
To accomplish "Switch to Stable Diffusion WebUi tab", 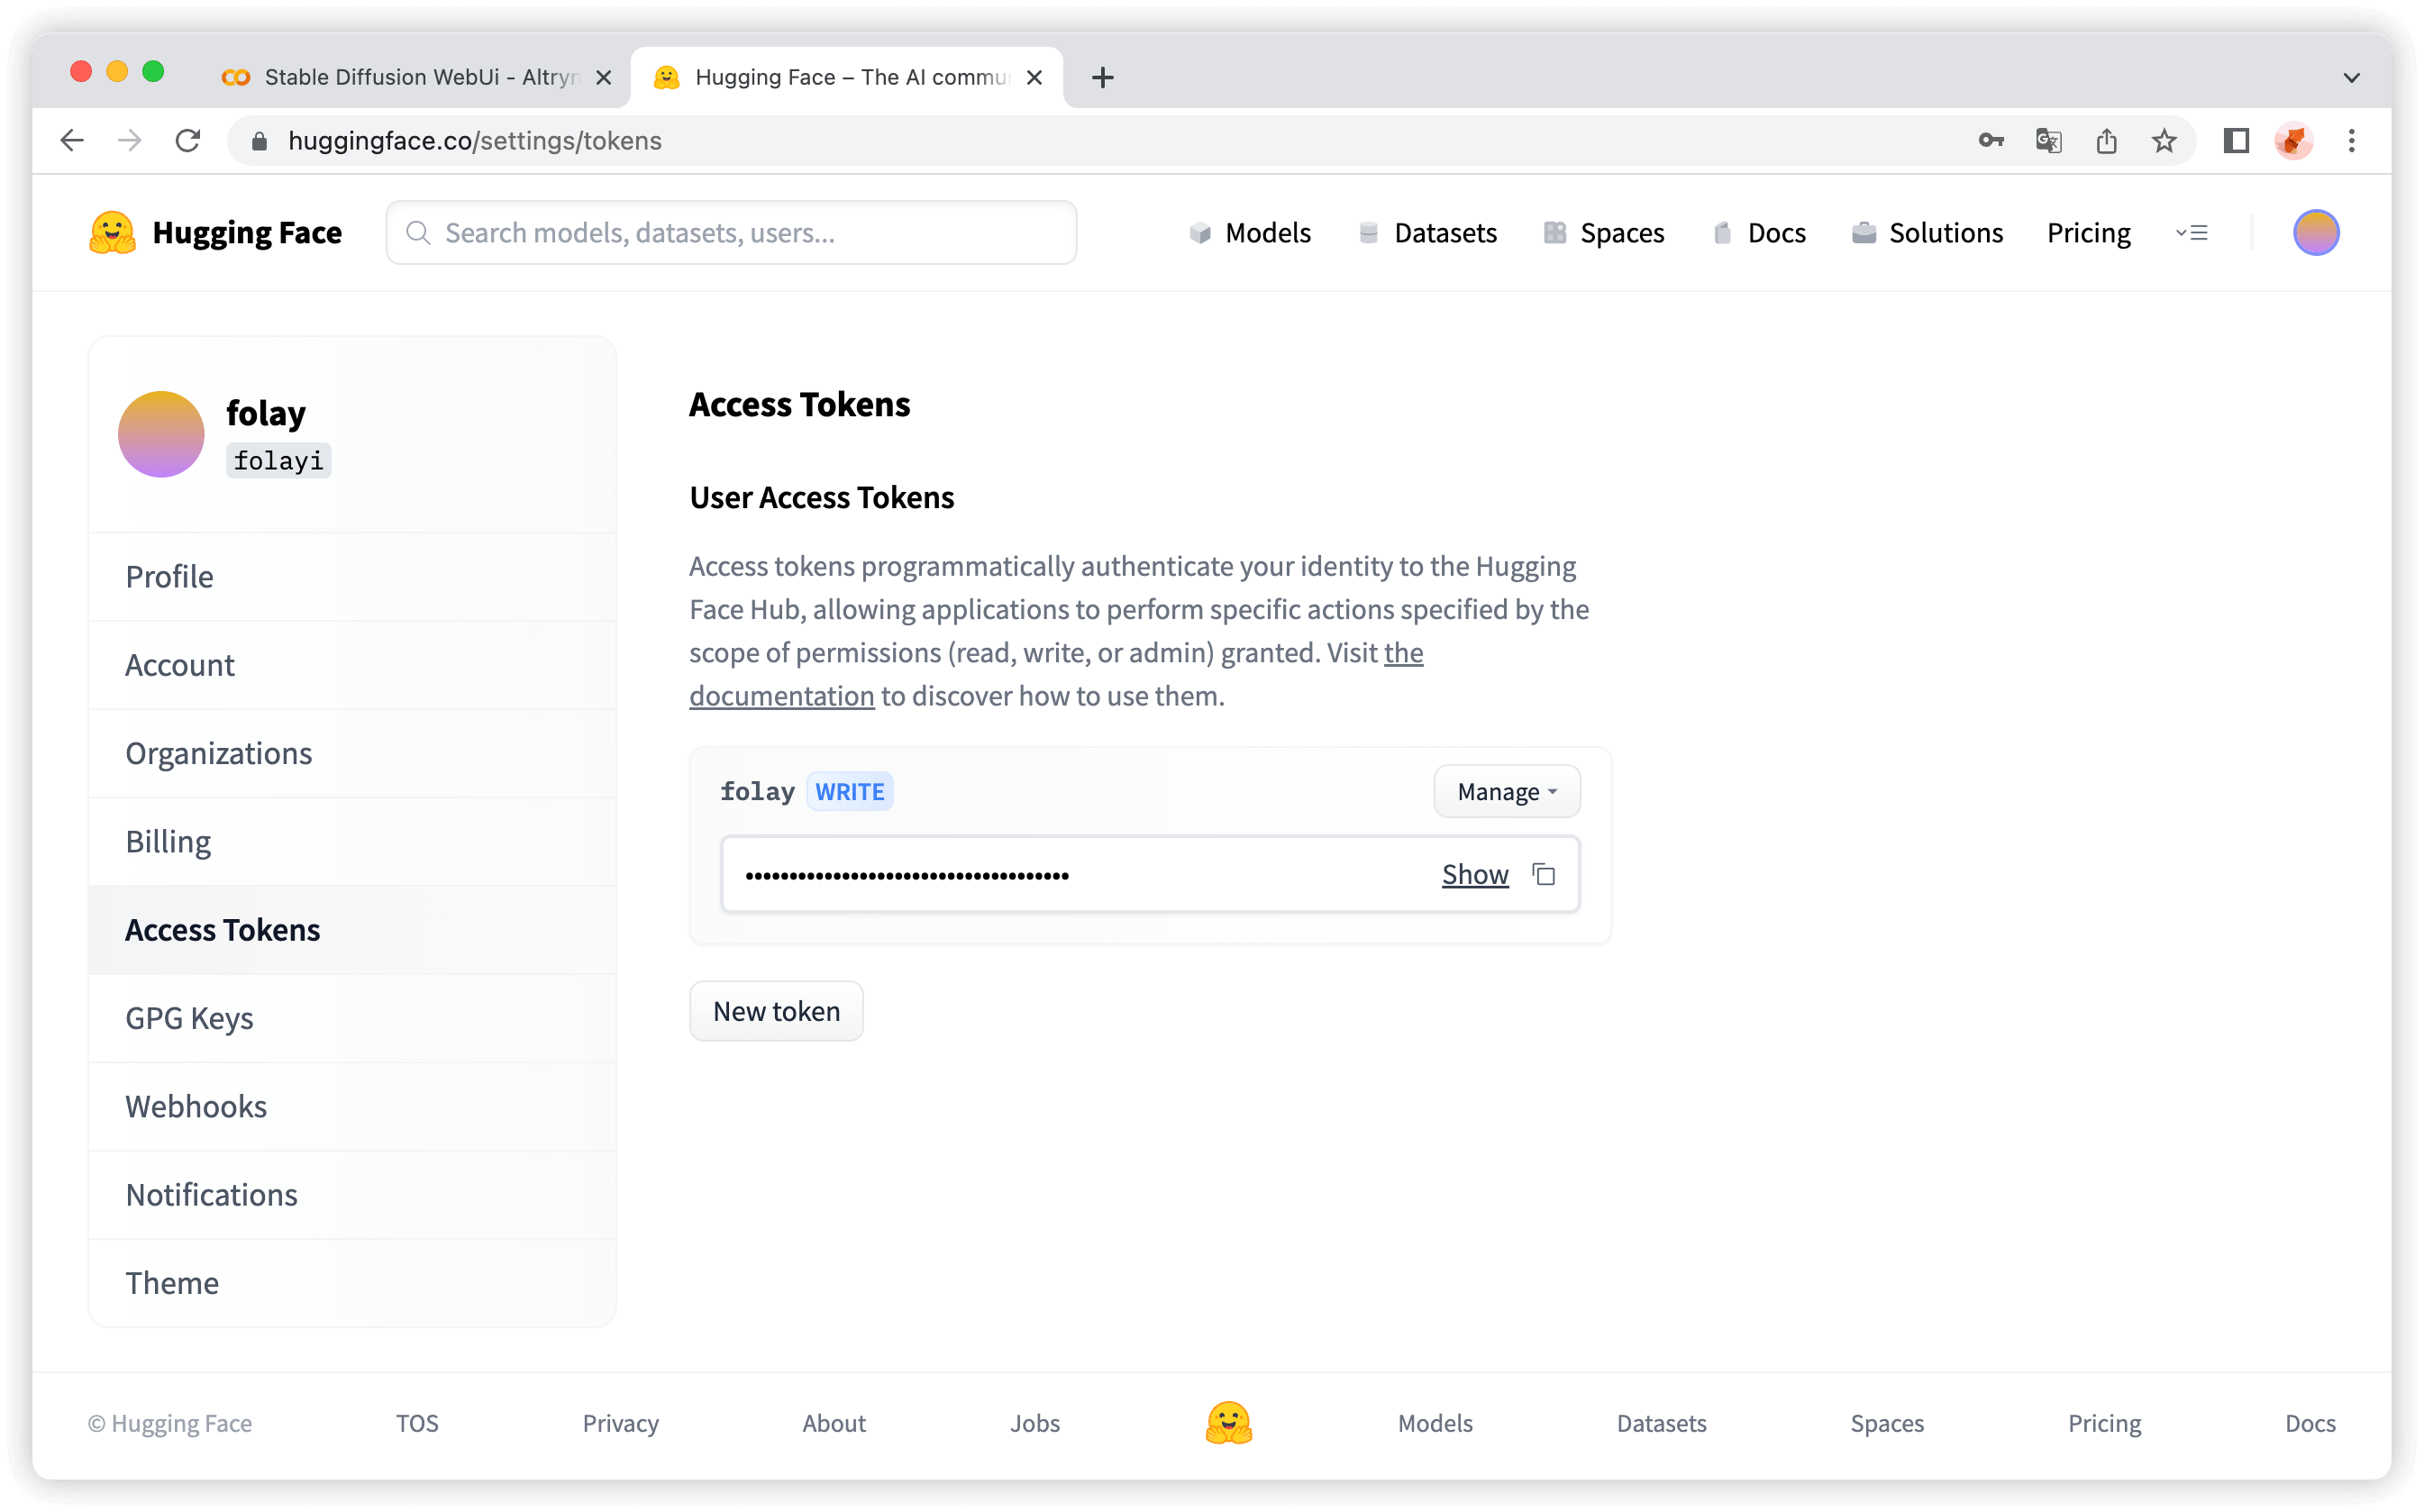I will click(x=415, y=77).
